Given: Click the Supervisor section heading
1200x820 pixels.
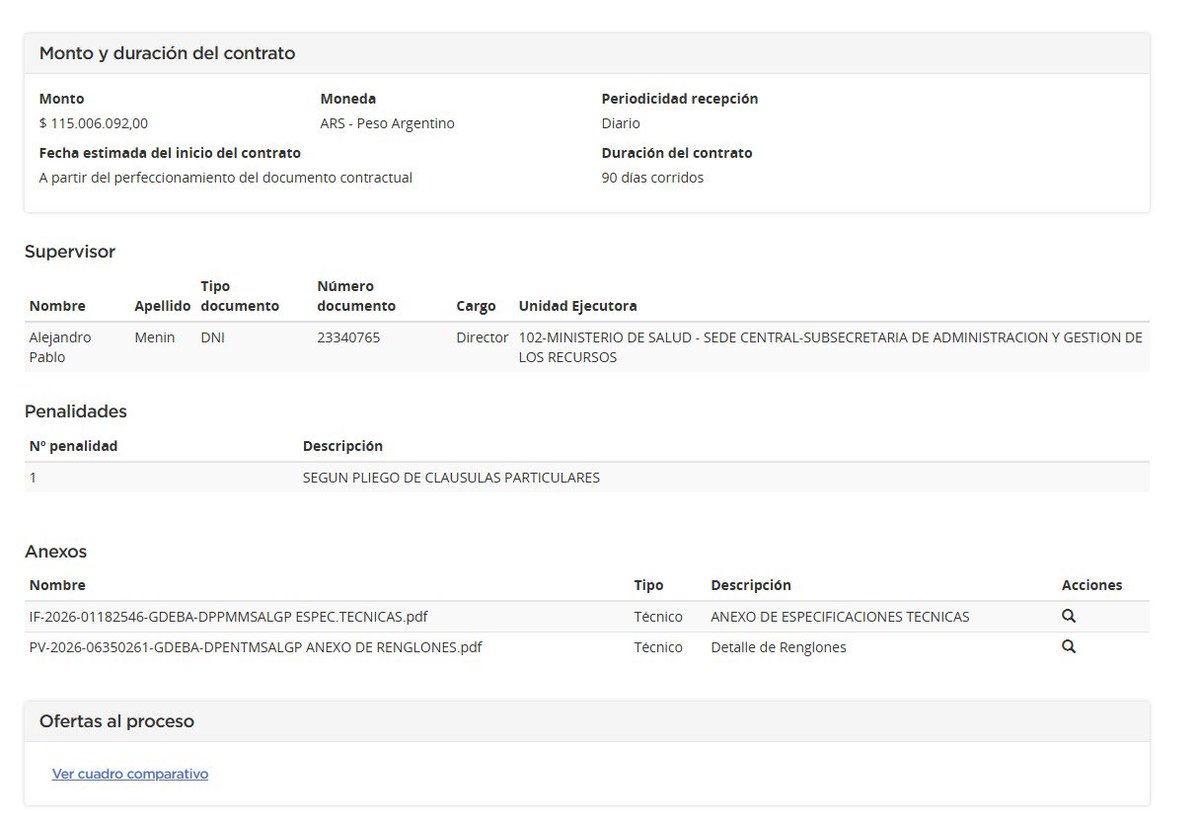Looking at the screenshot, I should coord(70,252).
